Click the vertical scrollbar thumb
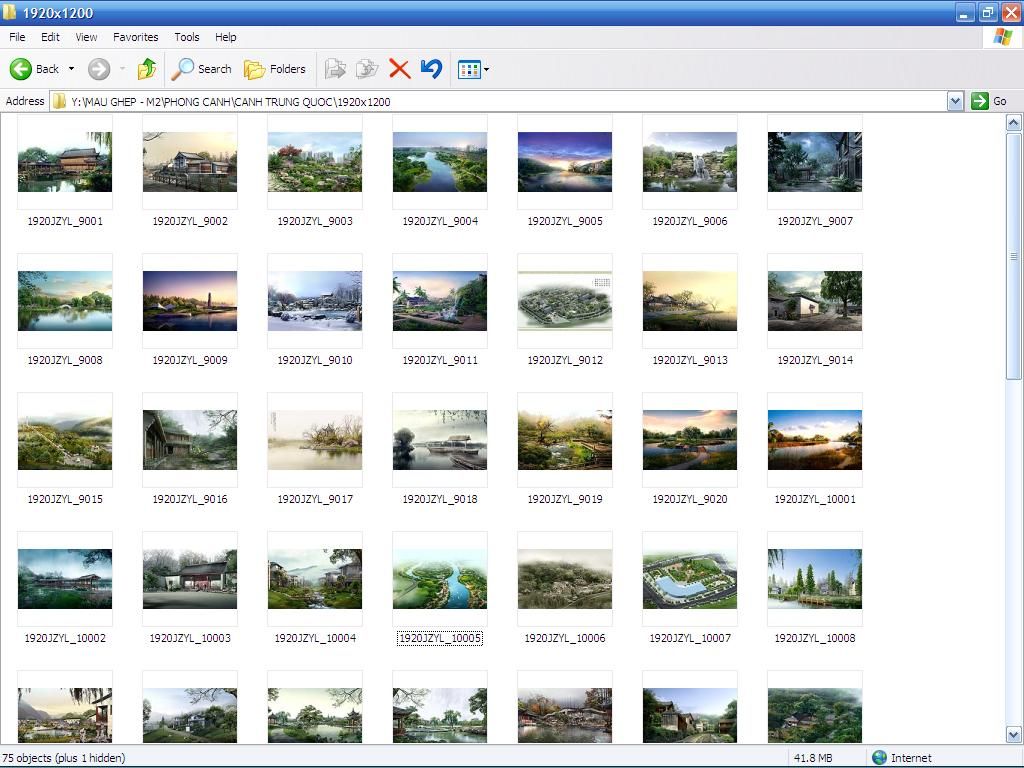 [x=1014, y=256]
